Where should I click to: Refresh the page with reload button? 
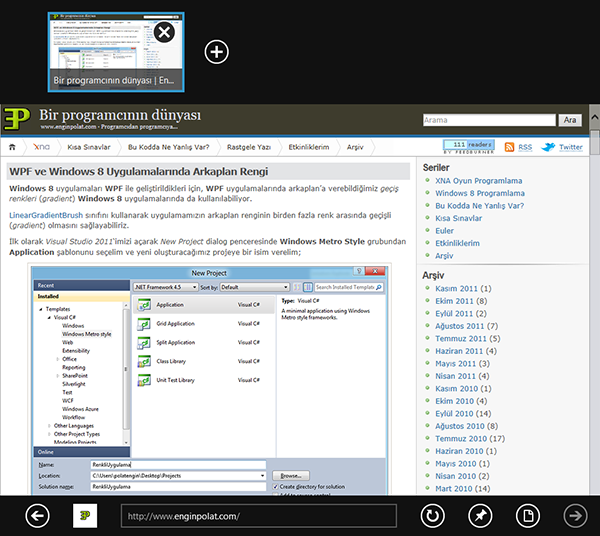(432, 516)
